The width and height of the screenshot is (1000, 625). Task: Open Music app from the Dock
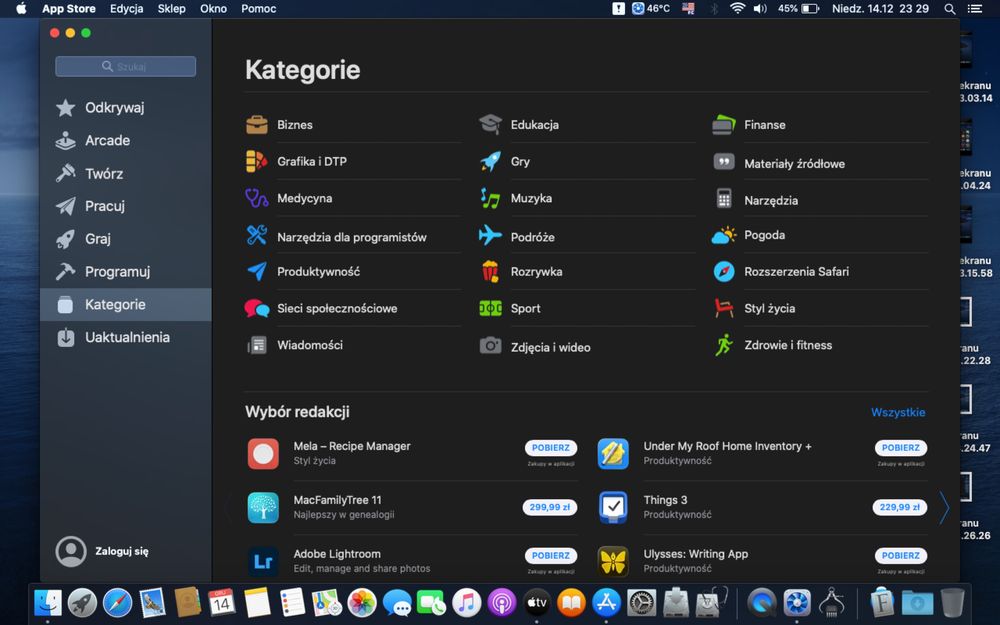467,603
